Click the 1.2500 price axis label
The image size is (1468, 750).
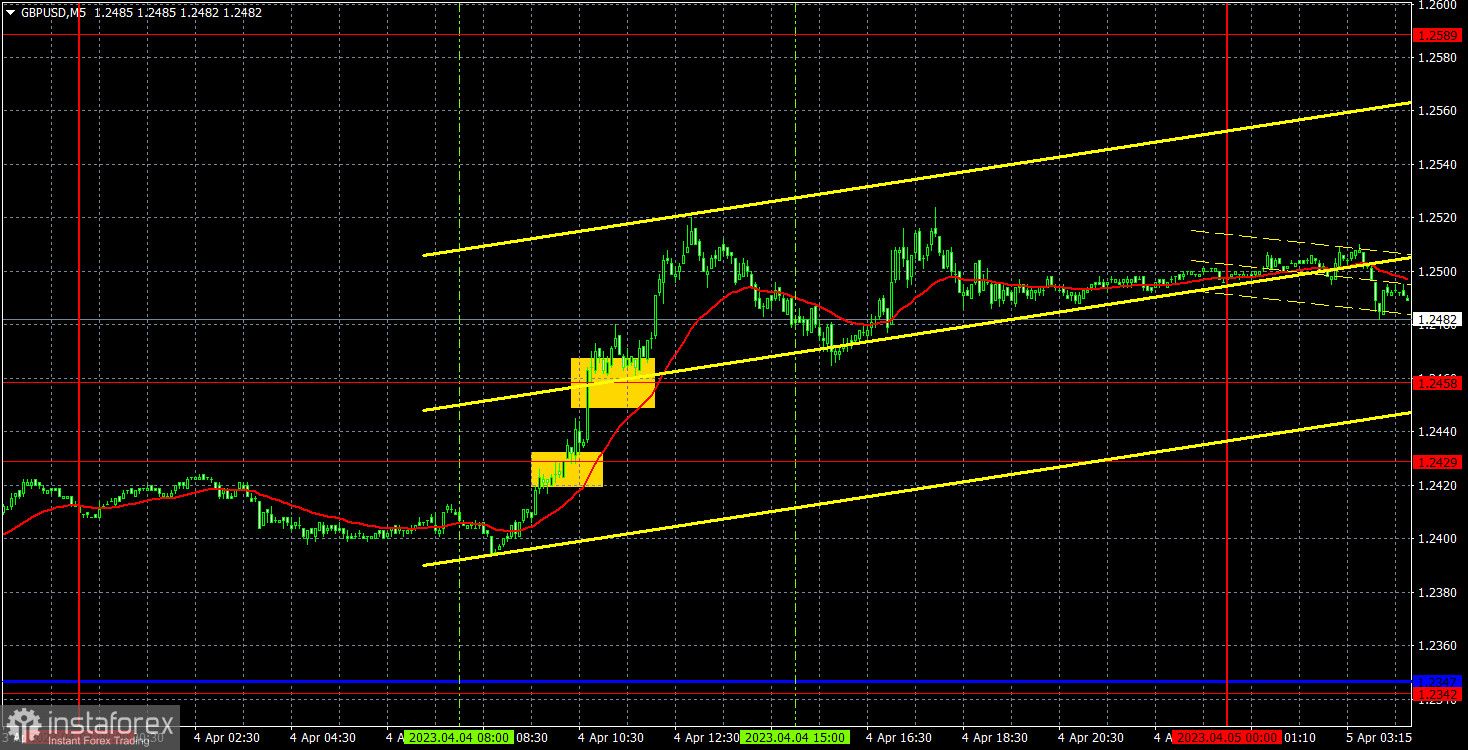[x=1436, y=272]
